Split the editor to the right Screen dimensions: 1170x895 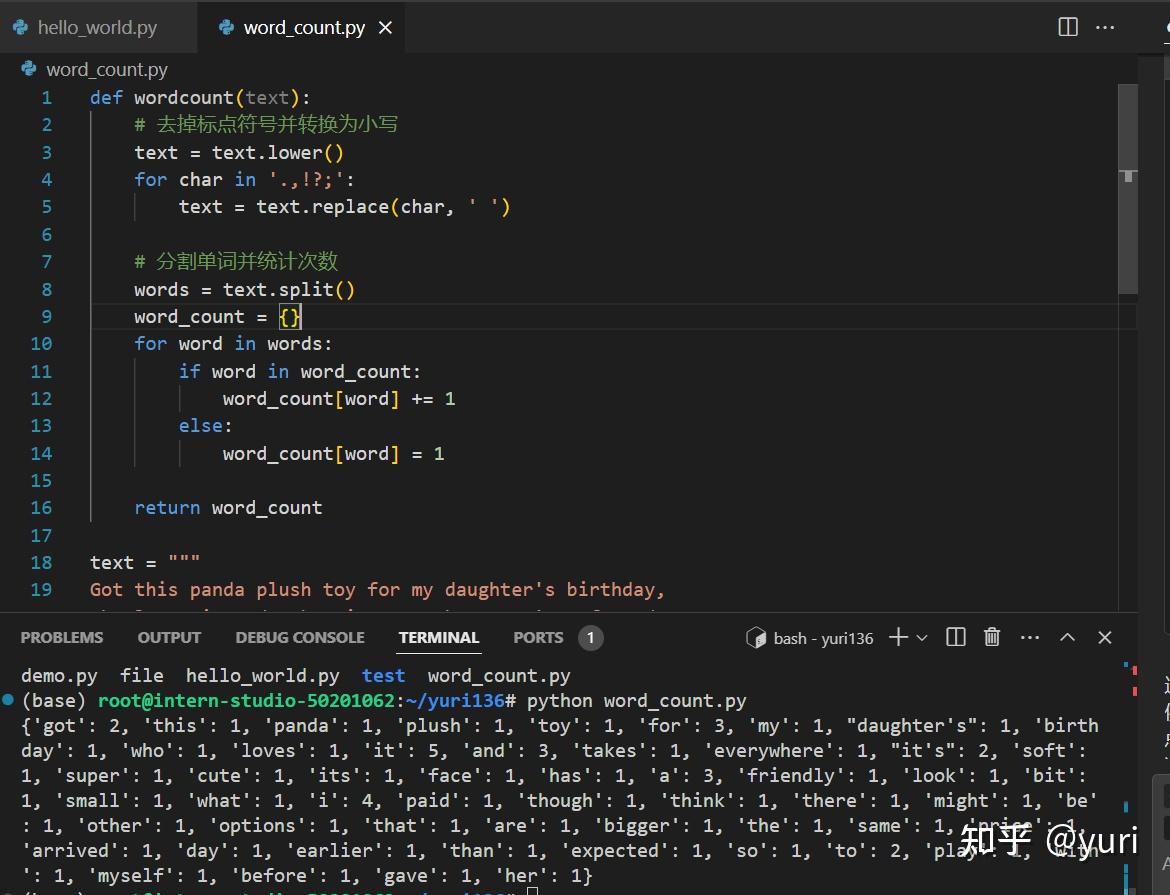pyautogui.click(x=1068, y=28)
